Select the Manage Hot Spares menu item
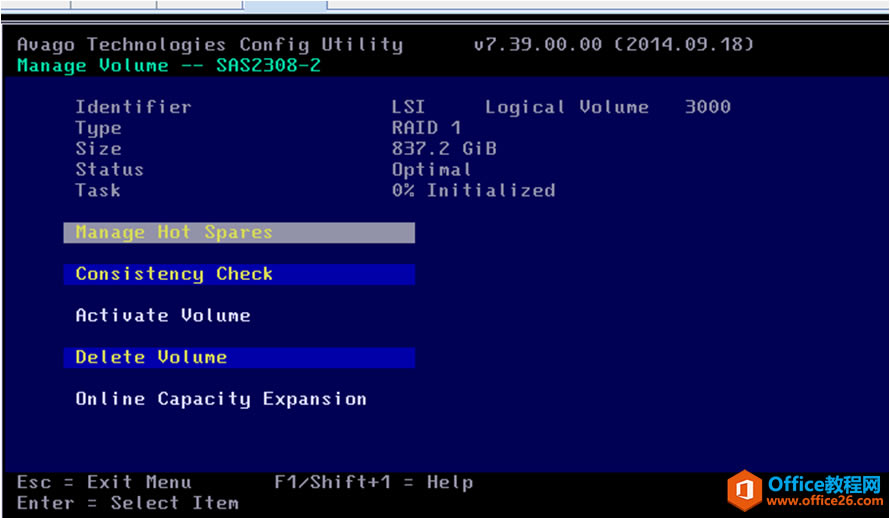Viewport: 890px width, 518px height. [x=239, y=233]
